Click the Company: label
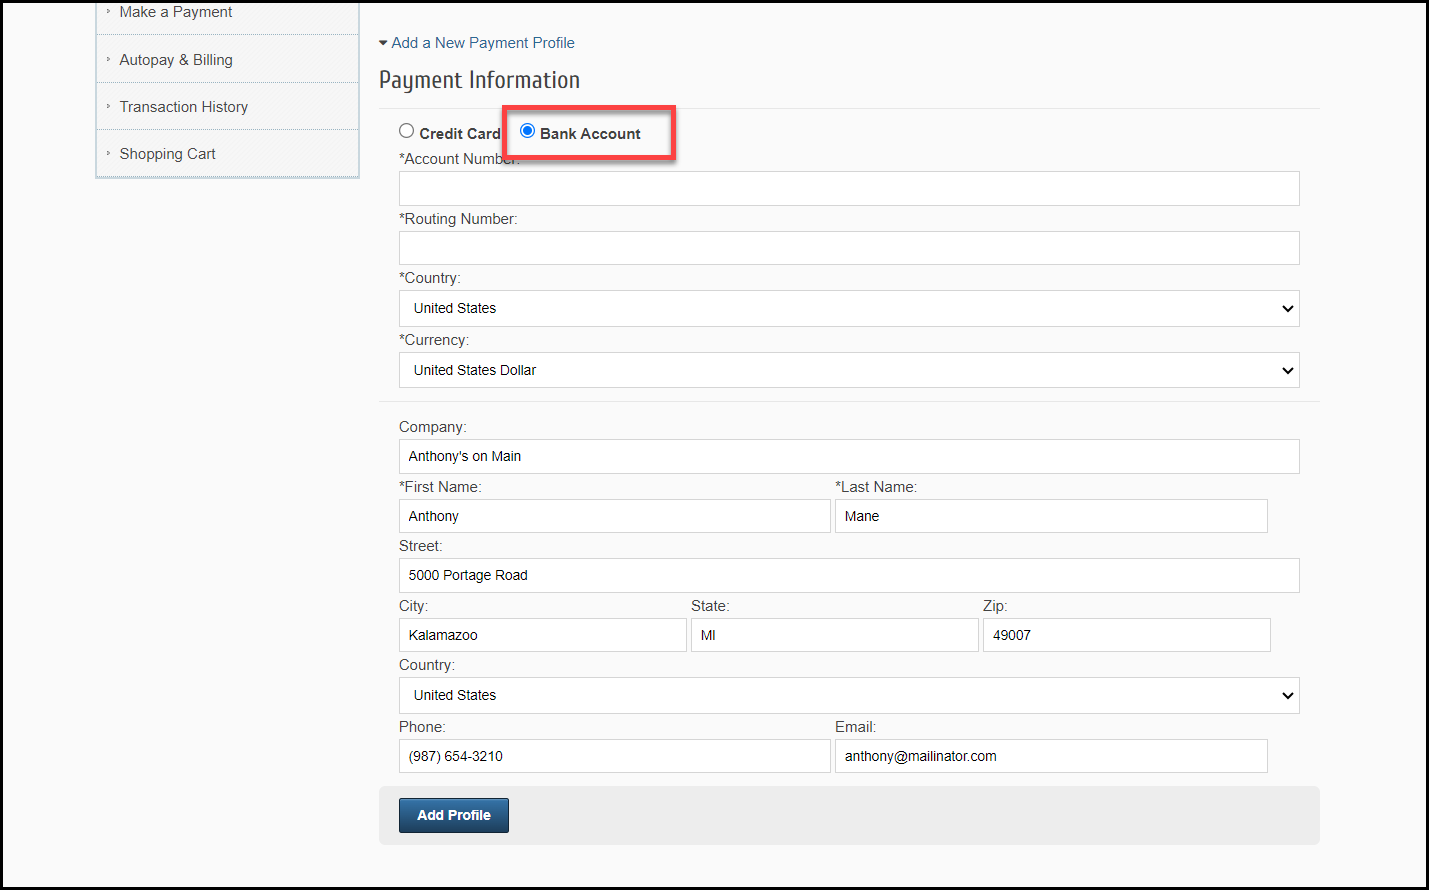Viewport: 1429px width, 890px height. [x=432, y=427]
